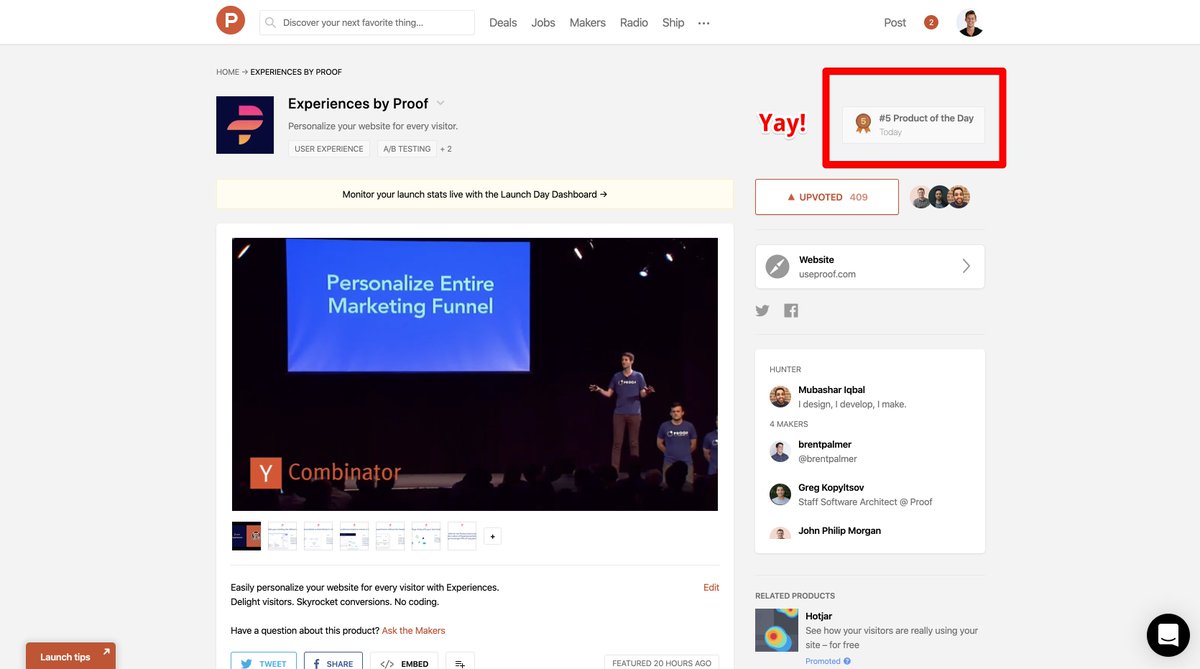Viewport: 1200px width, 669px height.
Task: Click the Experiences by Proof product logo
Action: (x=245, y=125)
